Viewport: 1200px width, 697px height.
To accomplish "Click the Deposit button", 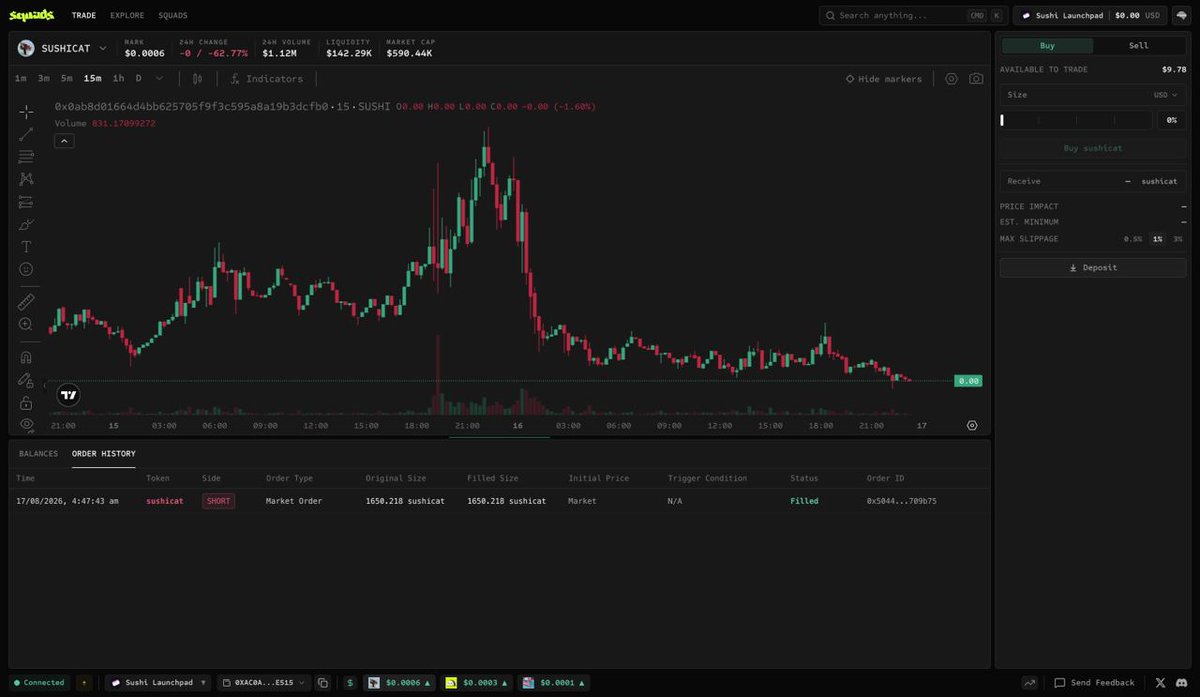I will click(x=1093, y=268).
